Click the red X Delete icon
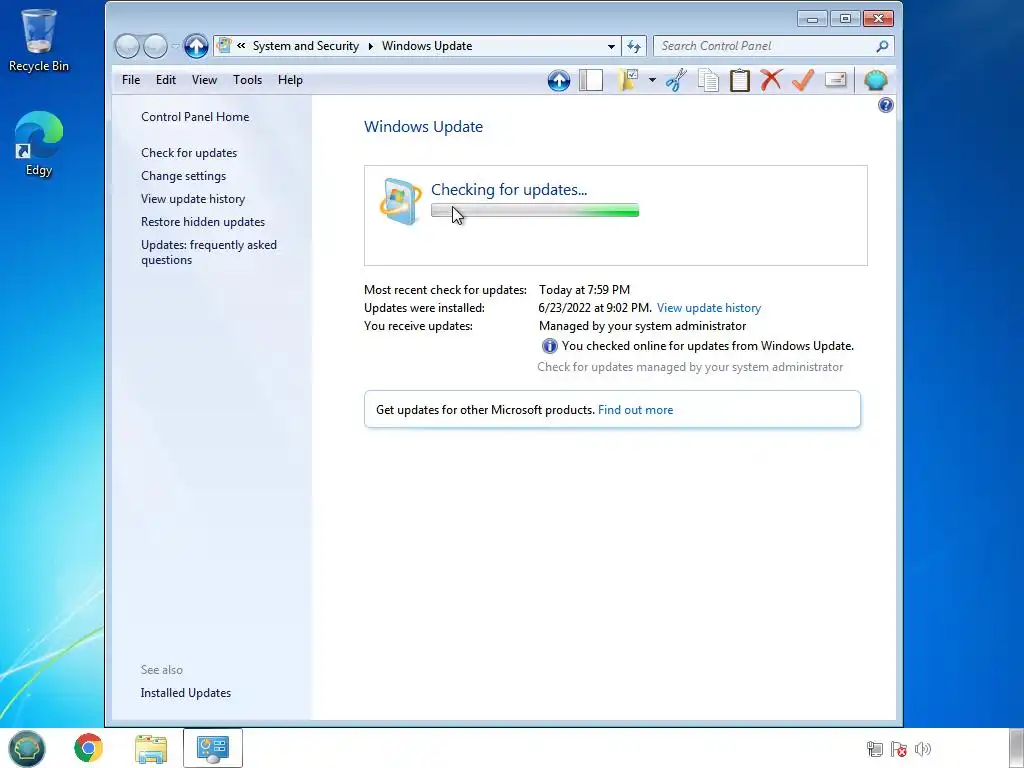 point(771,80)
